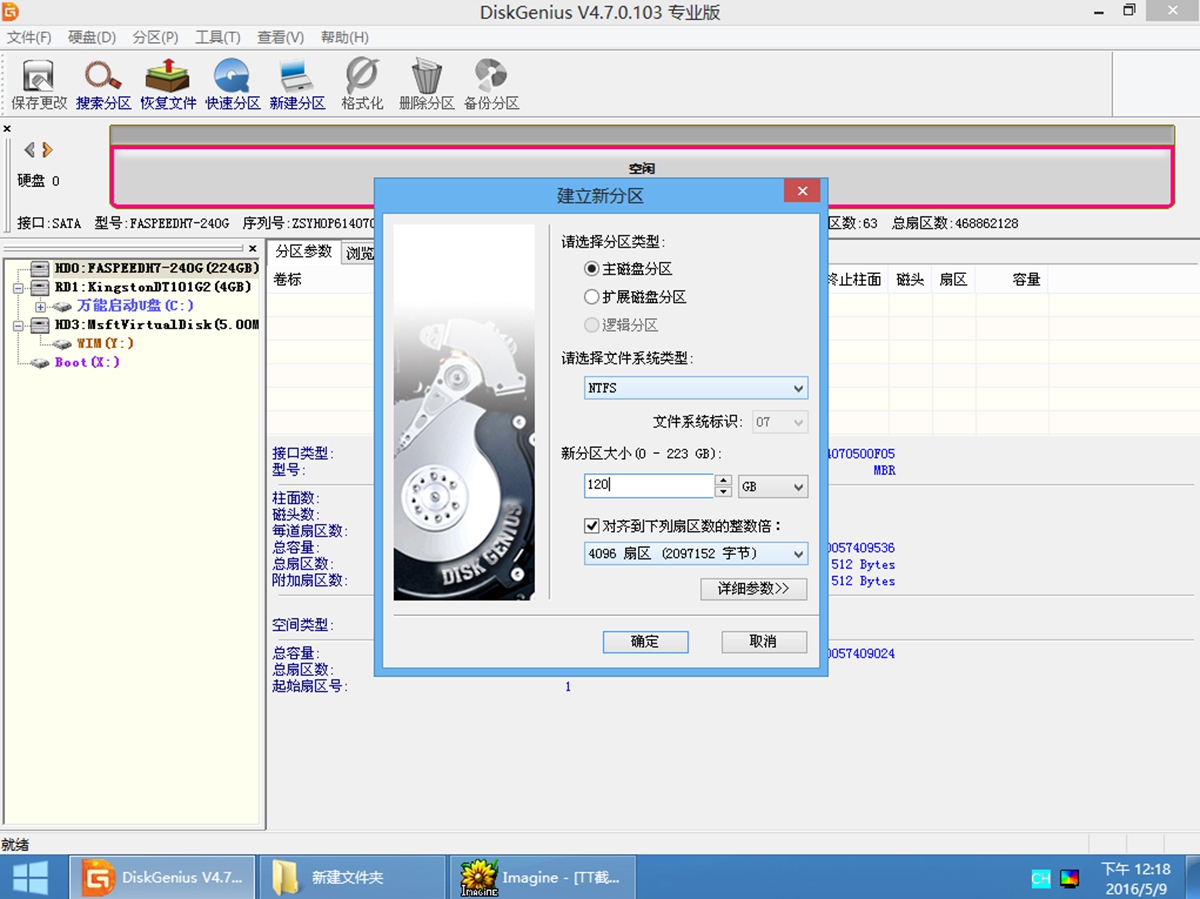The height and width of the screenshot is (899, 1200).
Task: Choose the 扩展磁盘分区 partition type
Action: tap(590, 296)
